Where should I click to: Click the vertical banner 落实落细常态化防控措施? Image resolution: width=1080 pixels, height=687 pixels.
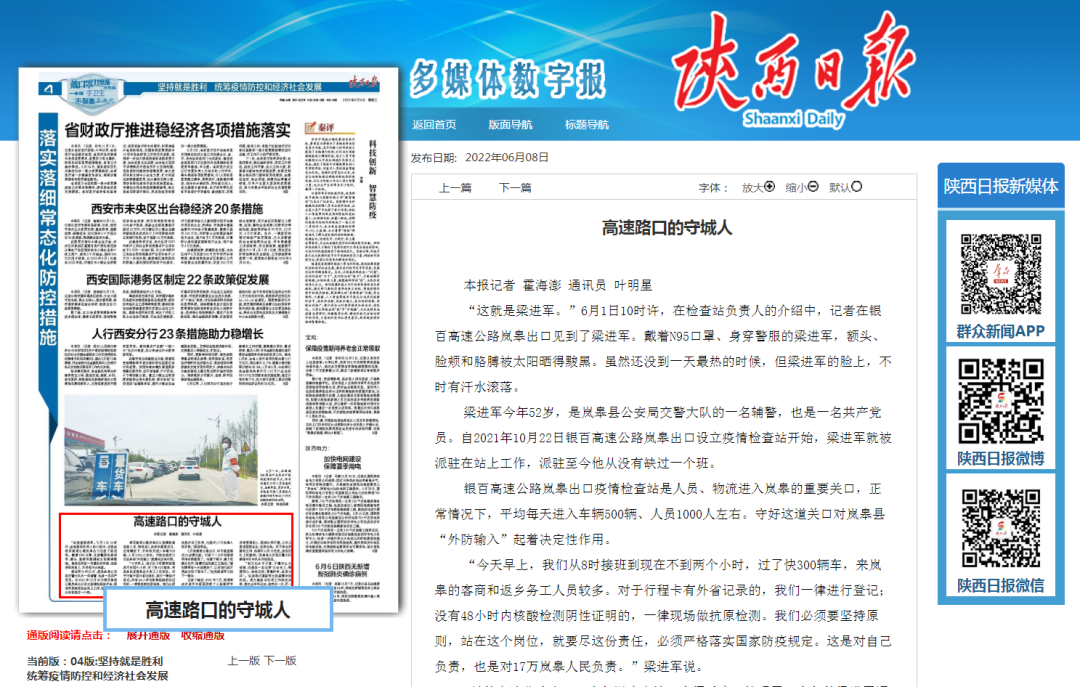(48, 238)
